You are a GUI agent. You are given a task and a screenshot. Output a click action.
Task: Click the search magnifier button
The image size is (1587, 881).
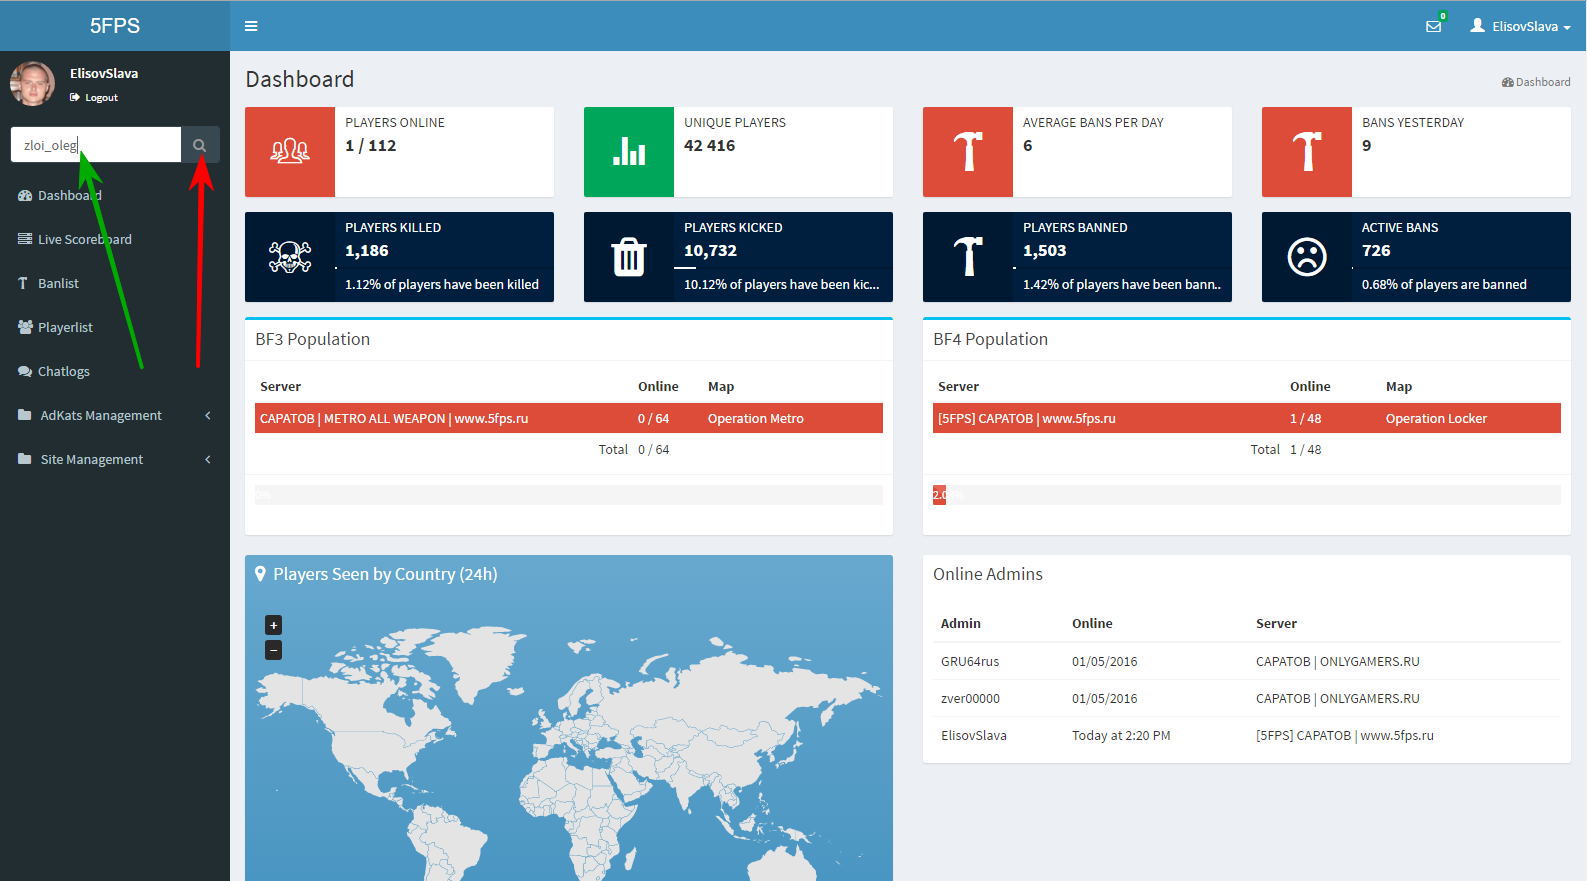click(200, 145)
